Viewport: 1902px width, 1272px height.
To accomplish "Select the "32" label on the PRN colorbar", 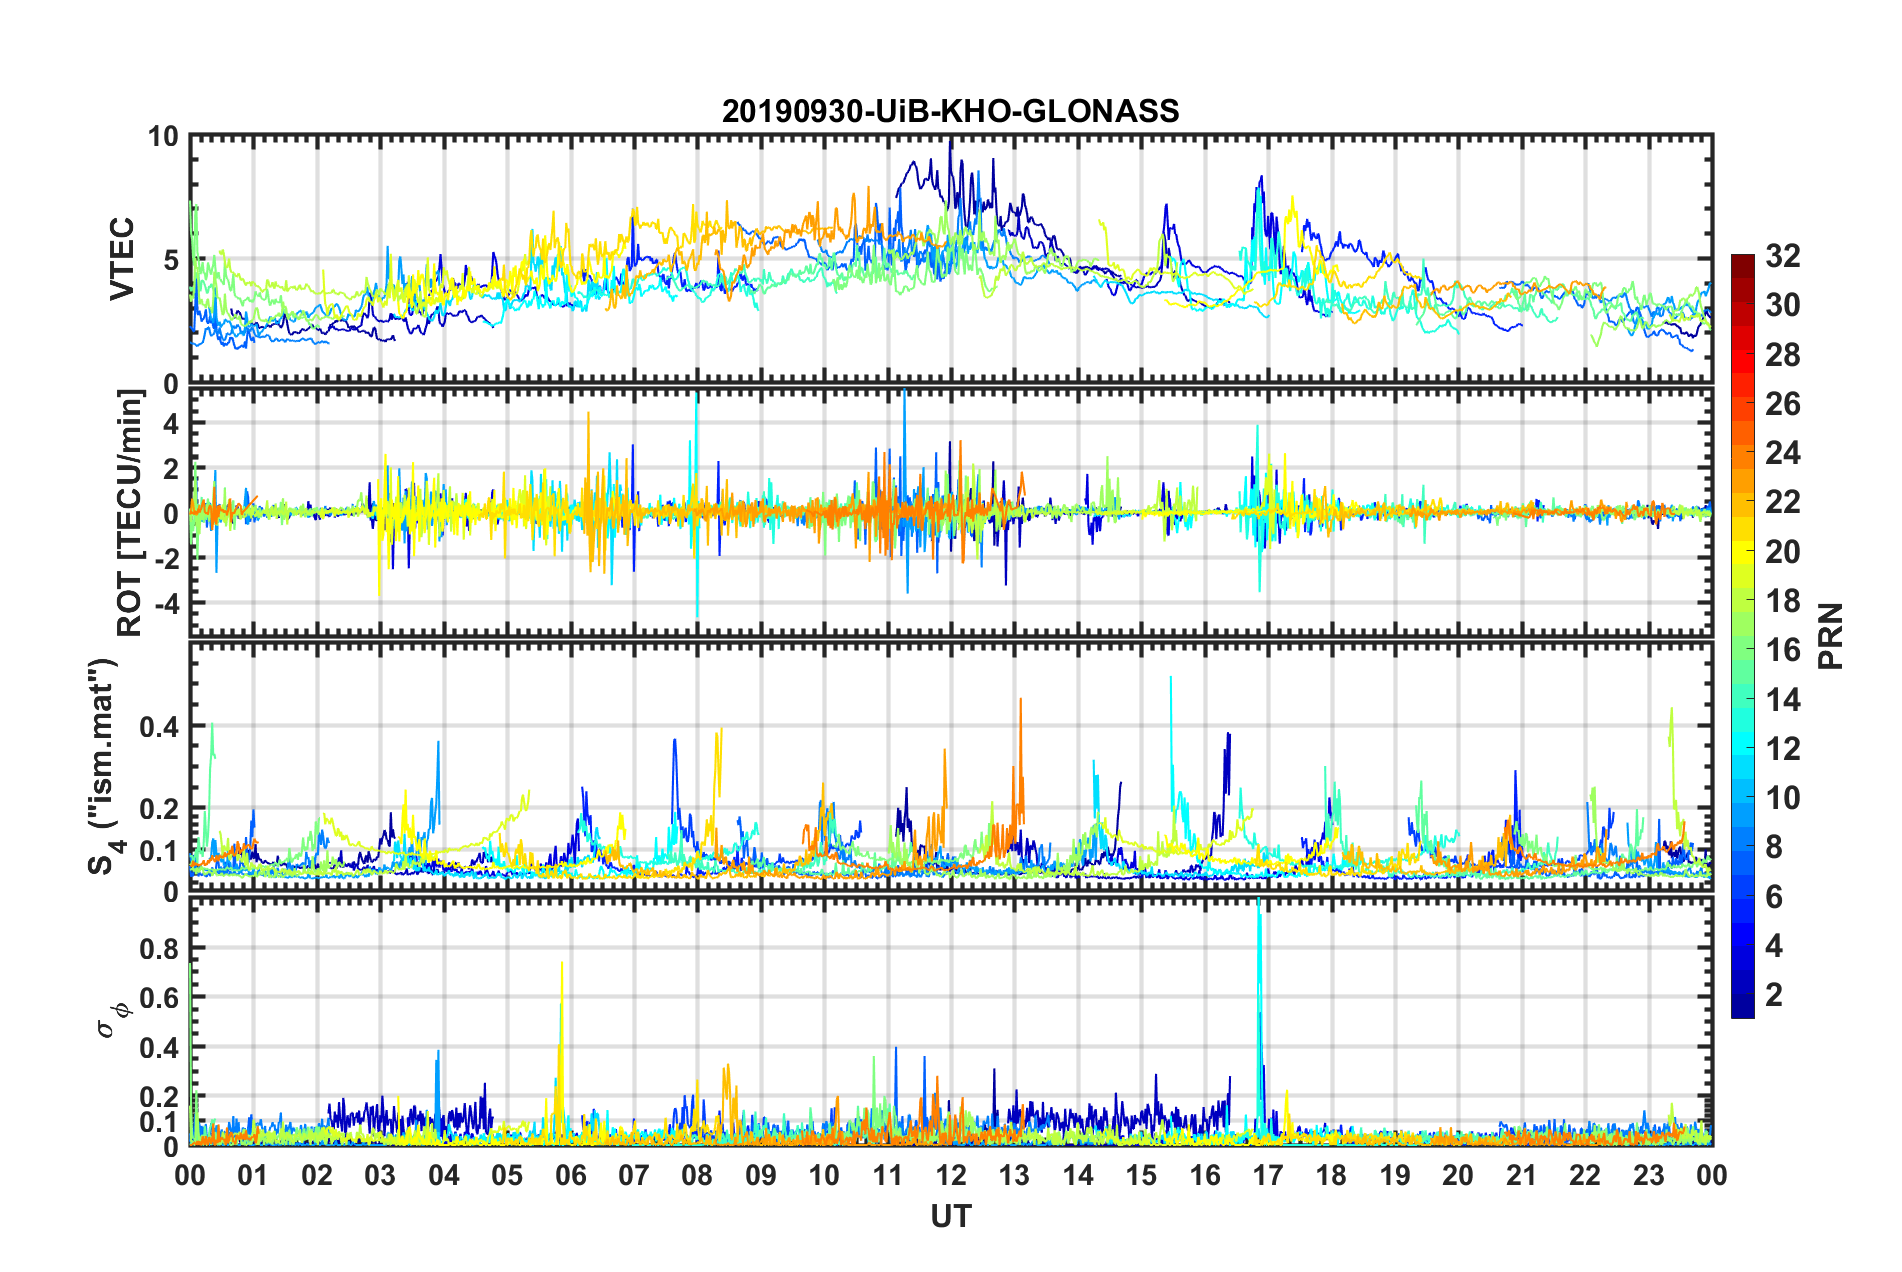I will (x=1782, y=256).
